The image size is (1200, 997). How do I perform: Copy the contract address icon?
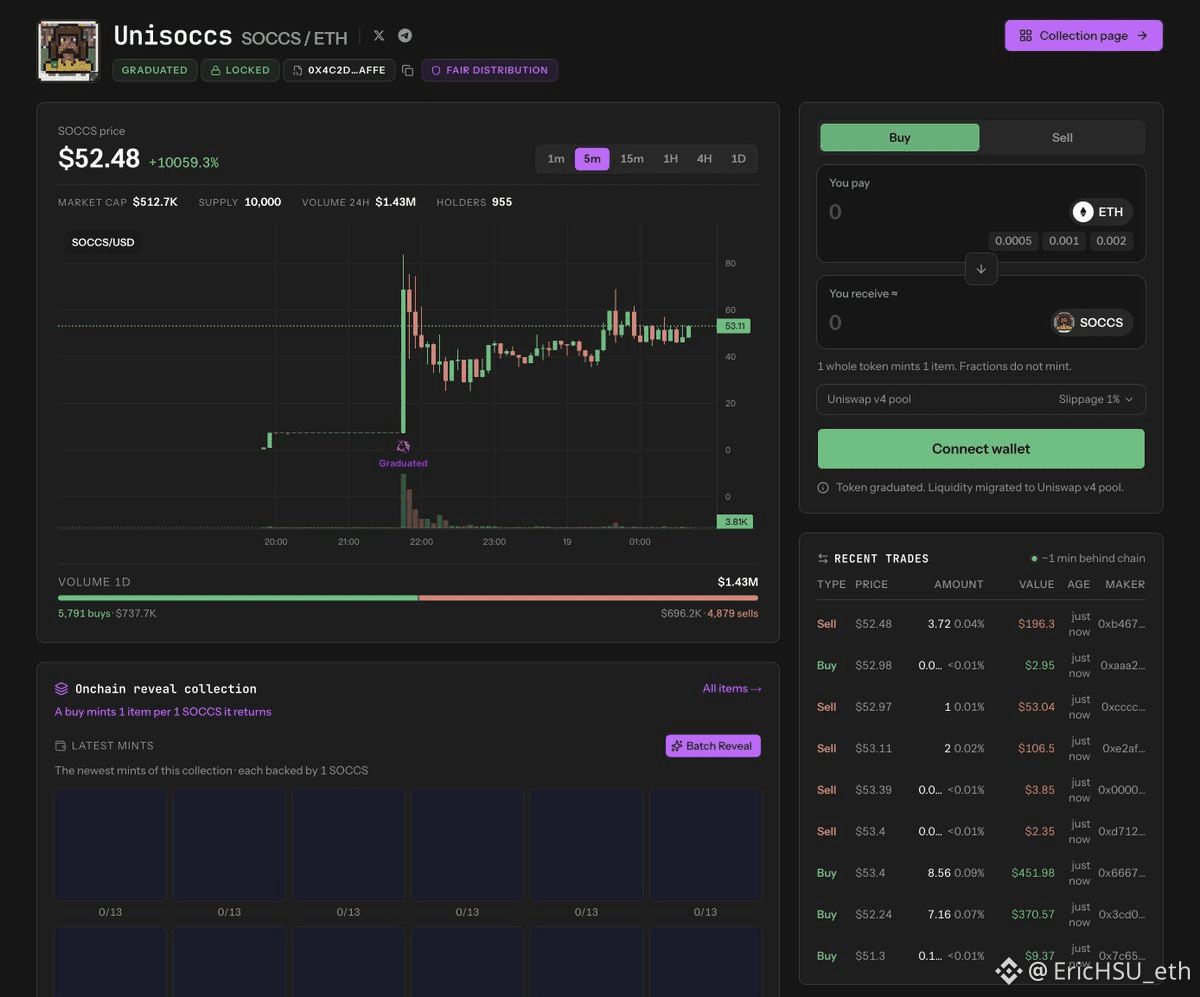(407, 71)
